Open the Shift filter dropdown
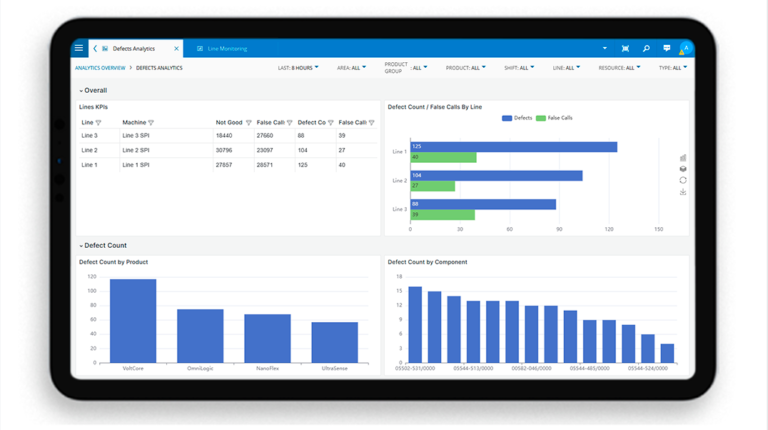 point(516,68)
